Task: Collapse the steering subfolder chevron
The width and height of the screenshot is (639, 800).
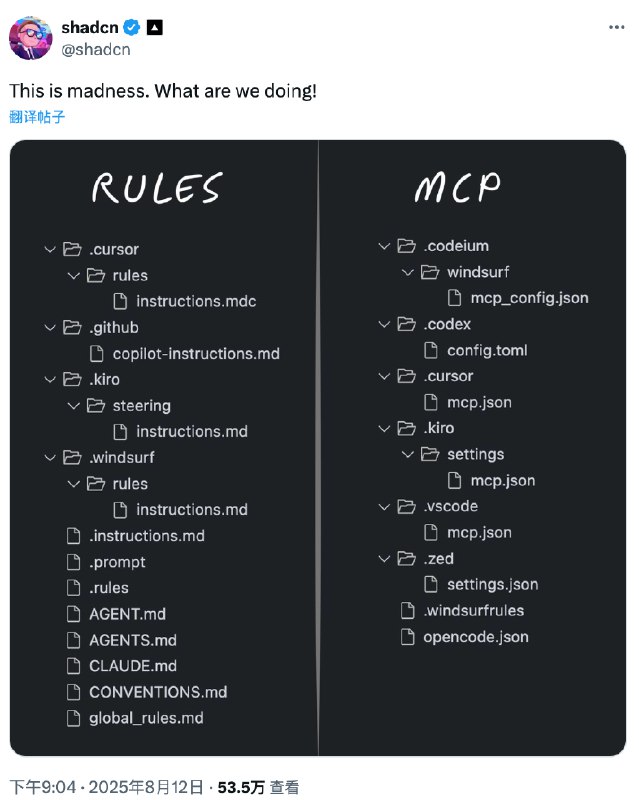Action: click(x=73, y=406)
